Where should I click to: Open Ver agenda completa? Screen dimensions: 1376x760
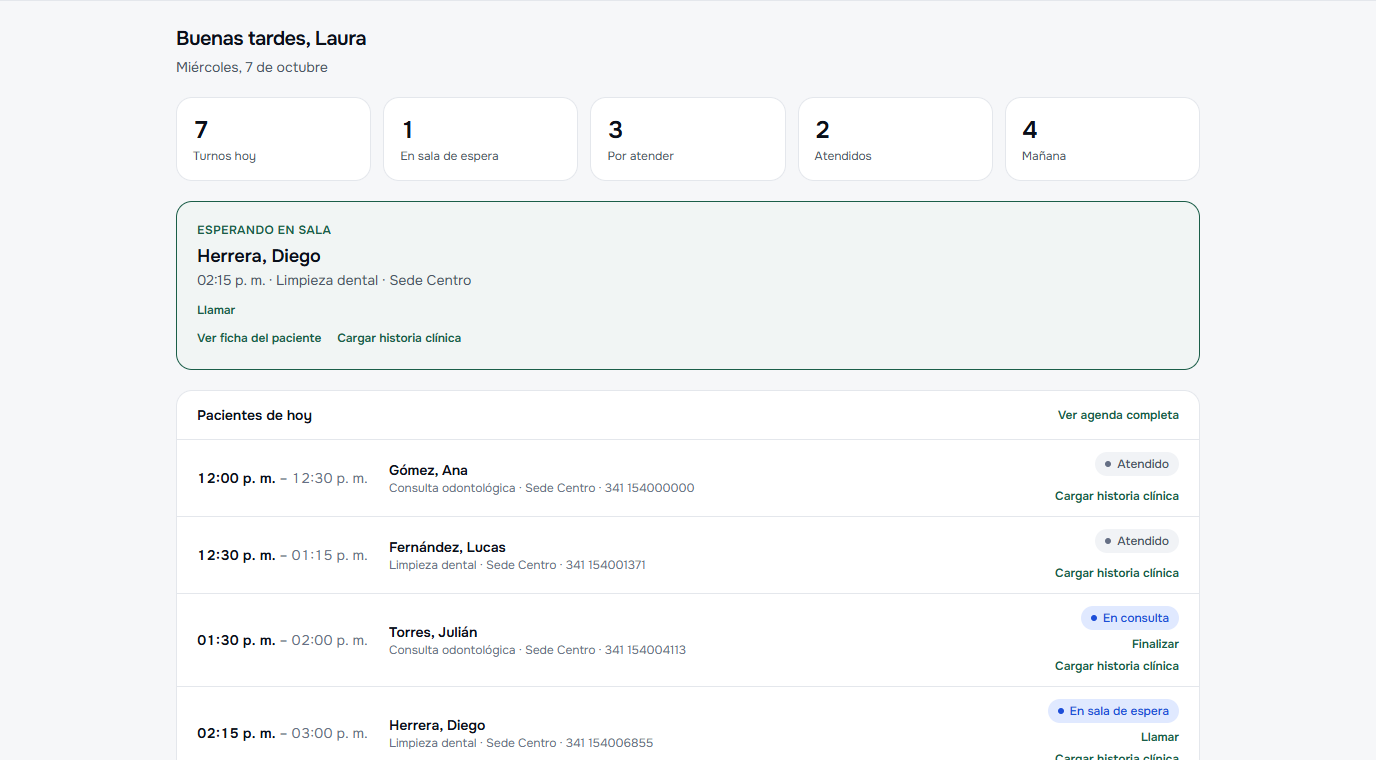1118,415
